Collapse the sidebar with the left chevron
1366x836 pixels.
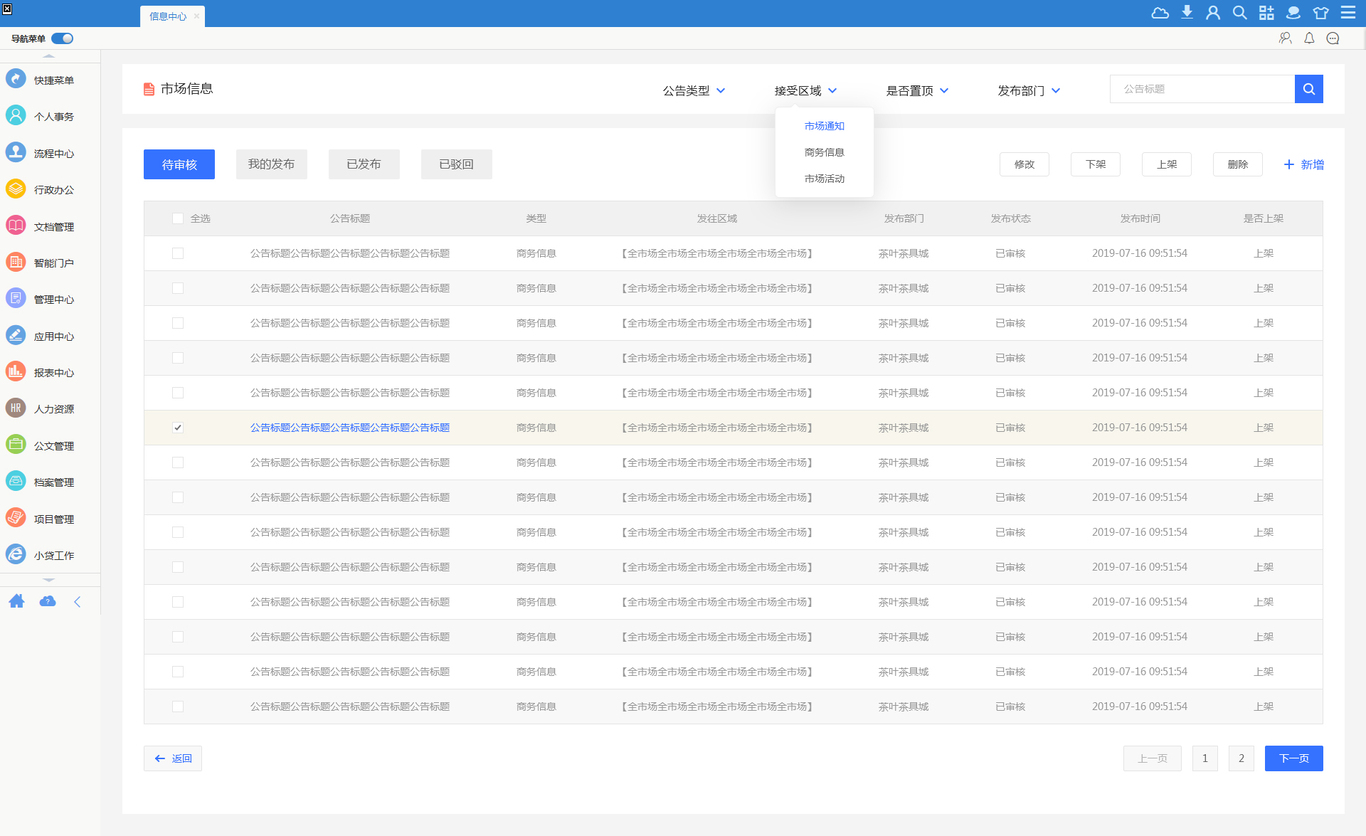(77, 601)
